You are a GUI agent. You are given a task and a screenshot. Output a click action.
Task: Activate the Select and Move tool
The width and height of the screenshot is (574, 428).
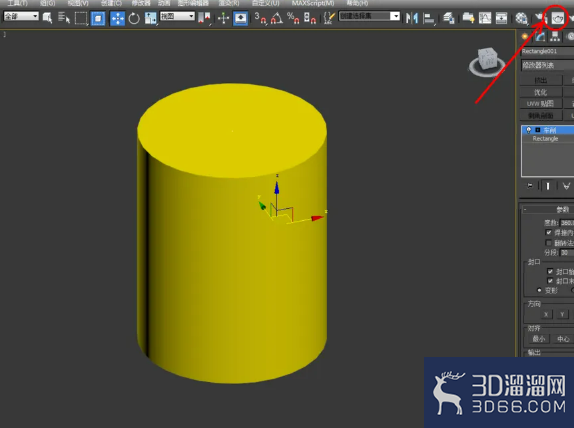click(x=117, y=18)
